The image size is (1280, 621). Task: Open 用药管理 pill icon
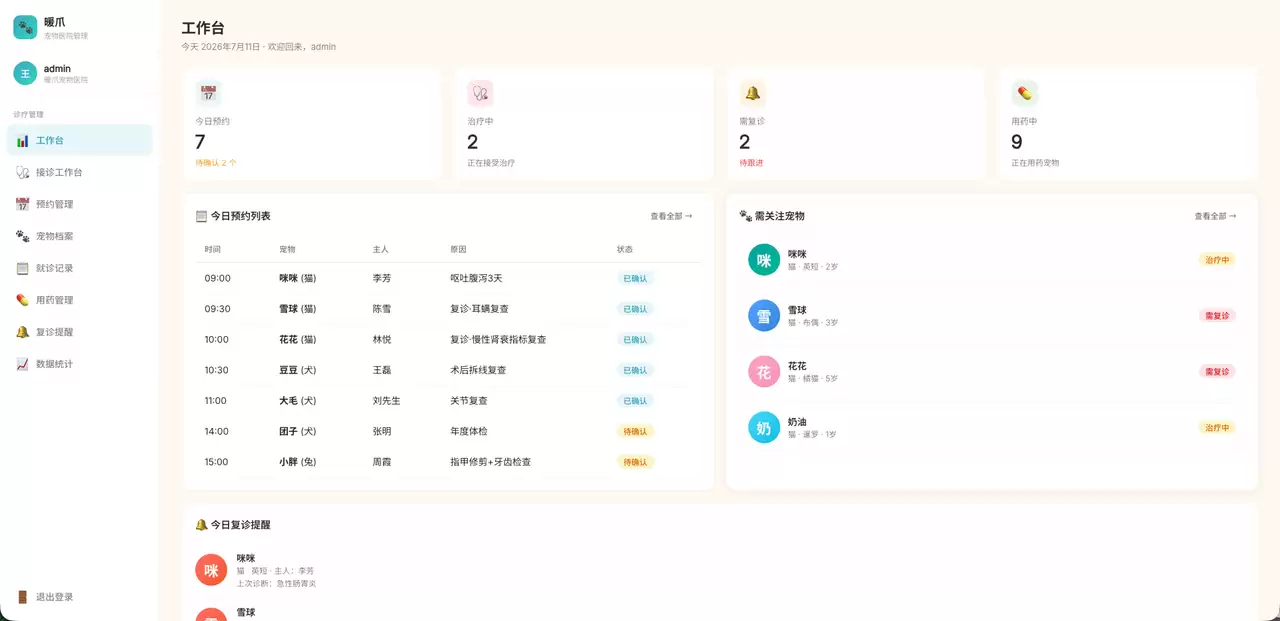tap(22, 300)
